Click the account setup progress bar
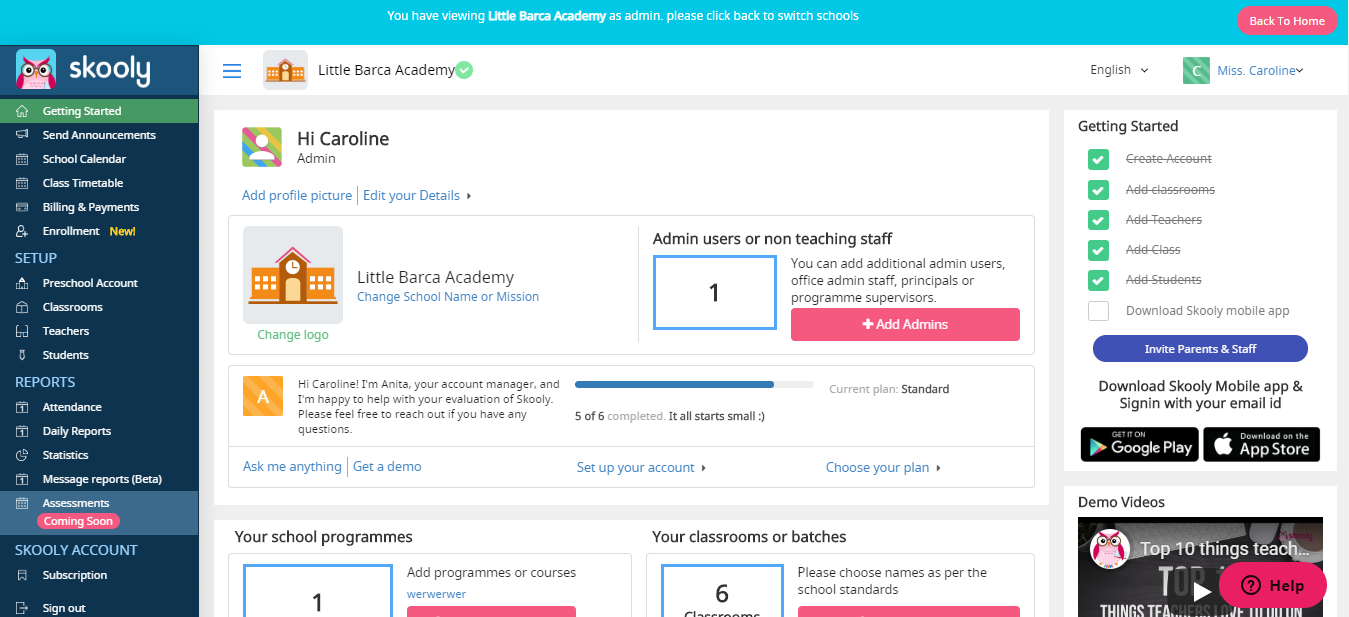1349x617 pixels. pos(694,384)
